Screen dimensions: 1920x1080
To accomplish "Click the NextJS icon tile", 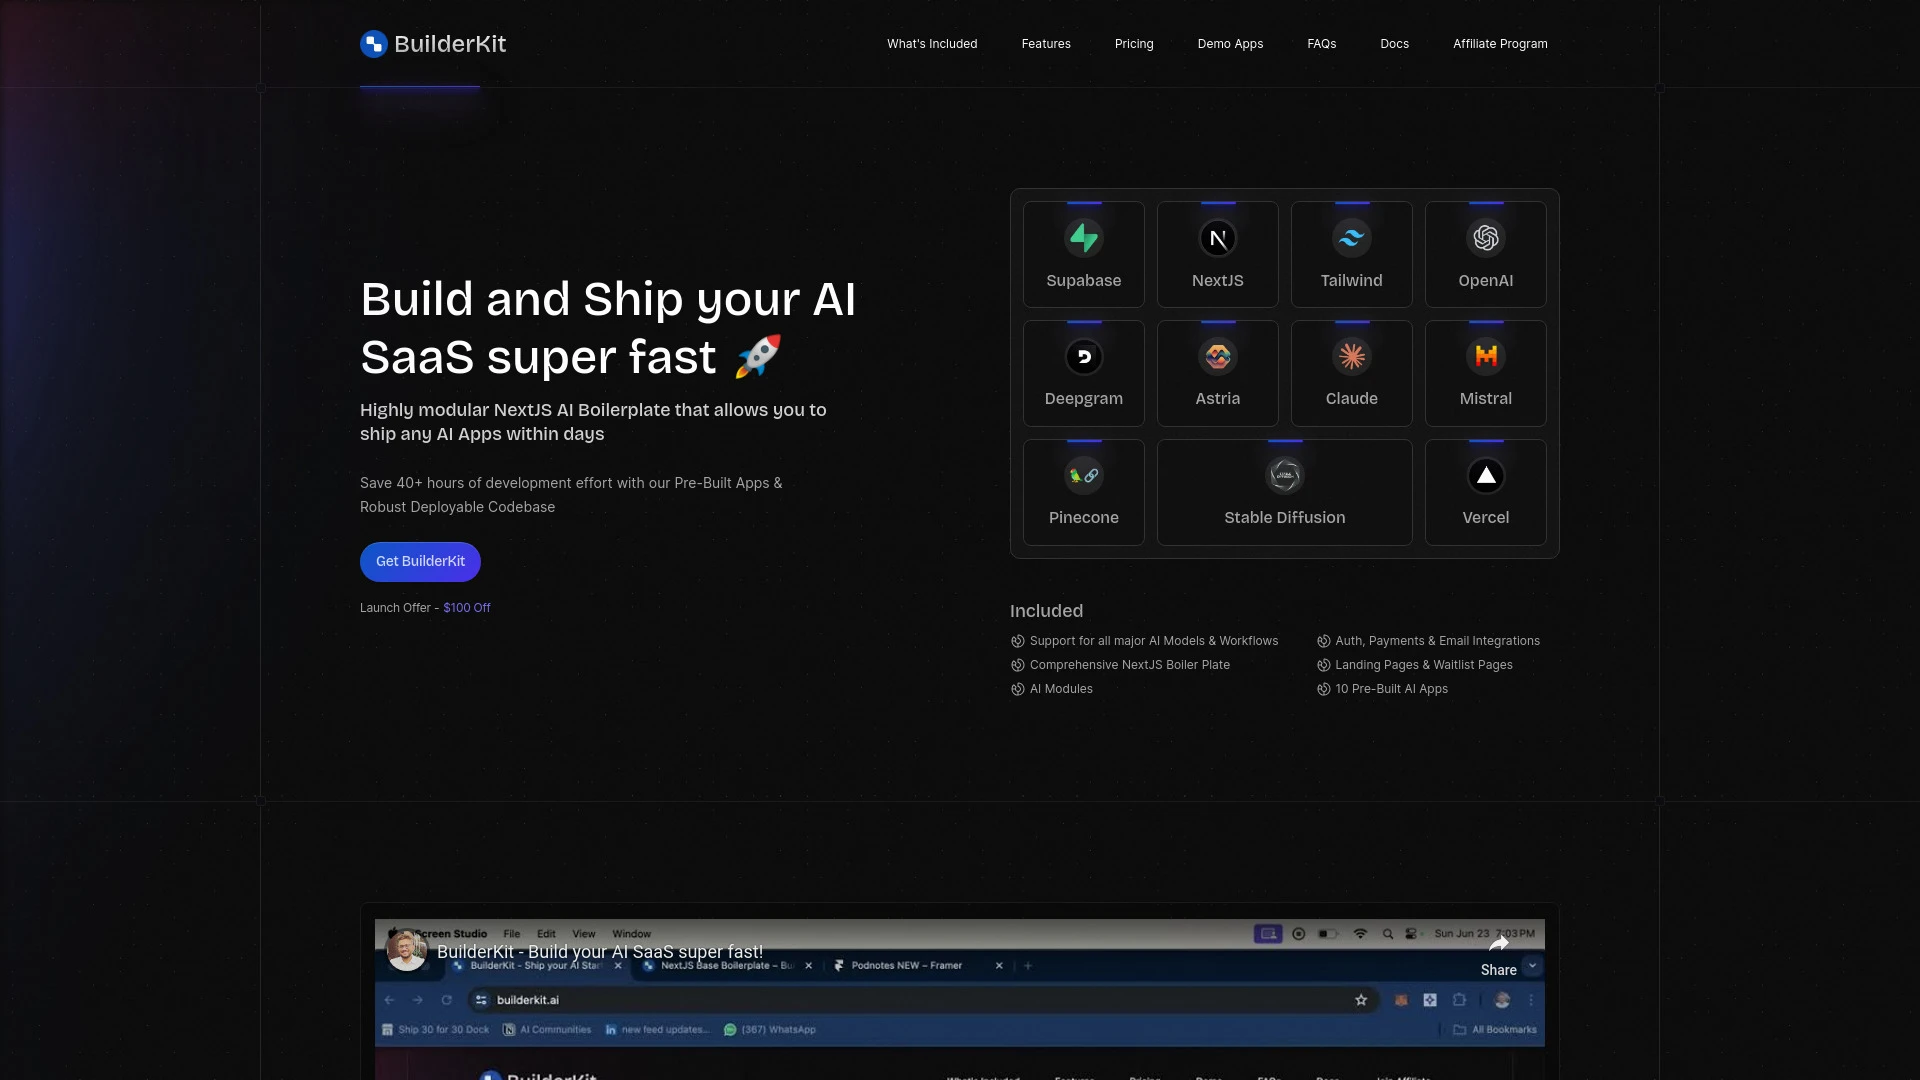I will [x=1217, y=238].
